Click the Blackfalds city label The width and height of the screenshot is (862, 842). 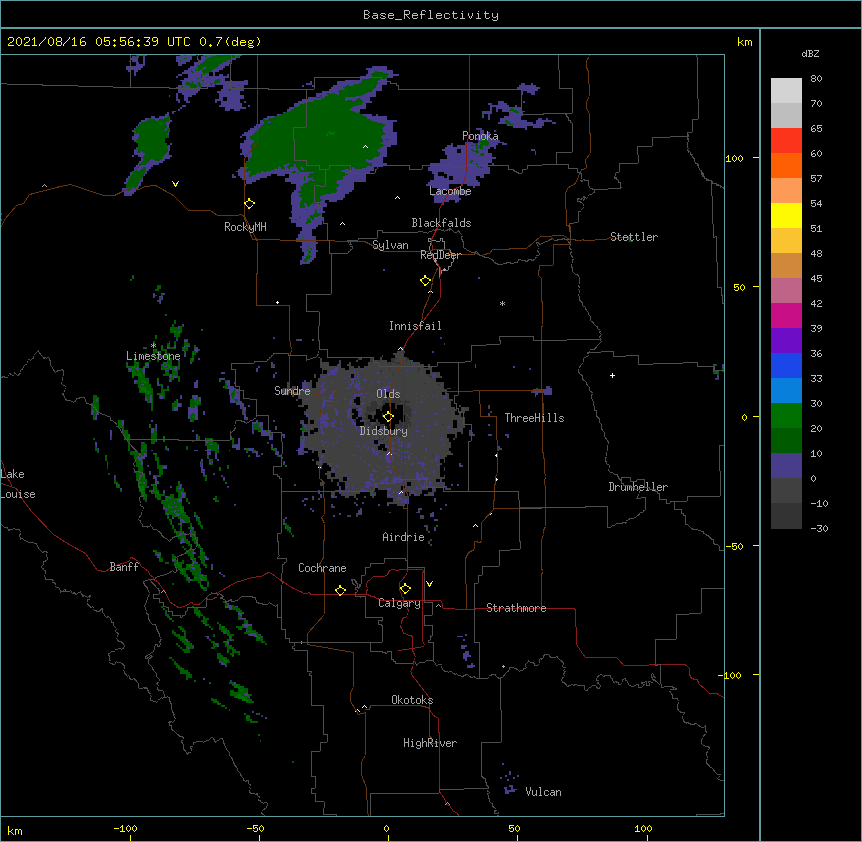click(441, 223)
